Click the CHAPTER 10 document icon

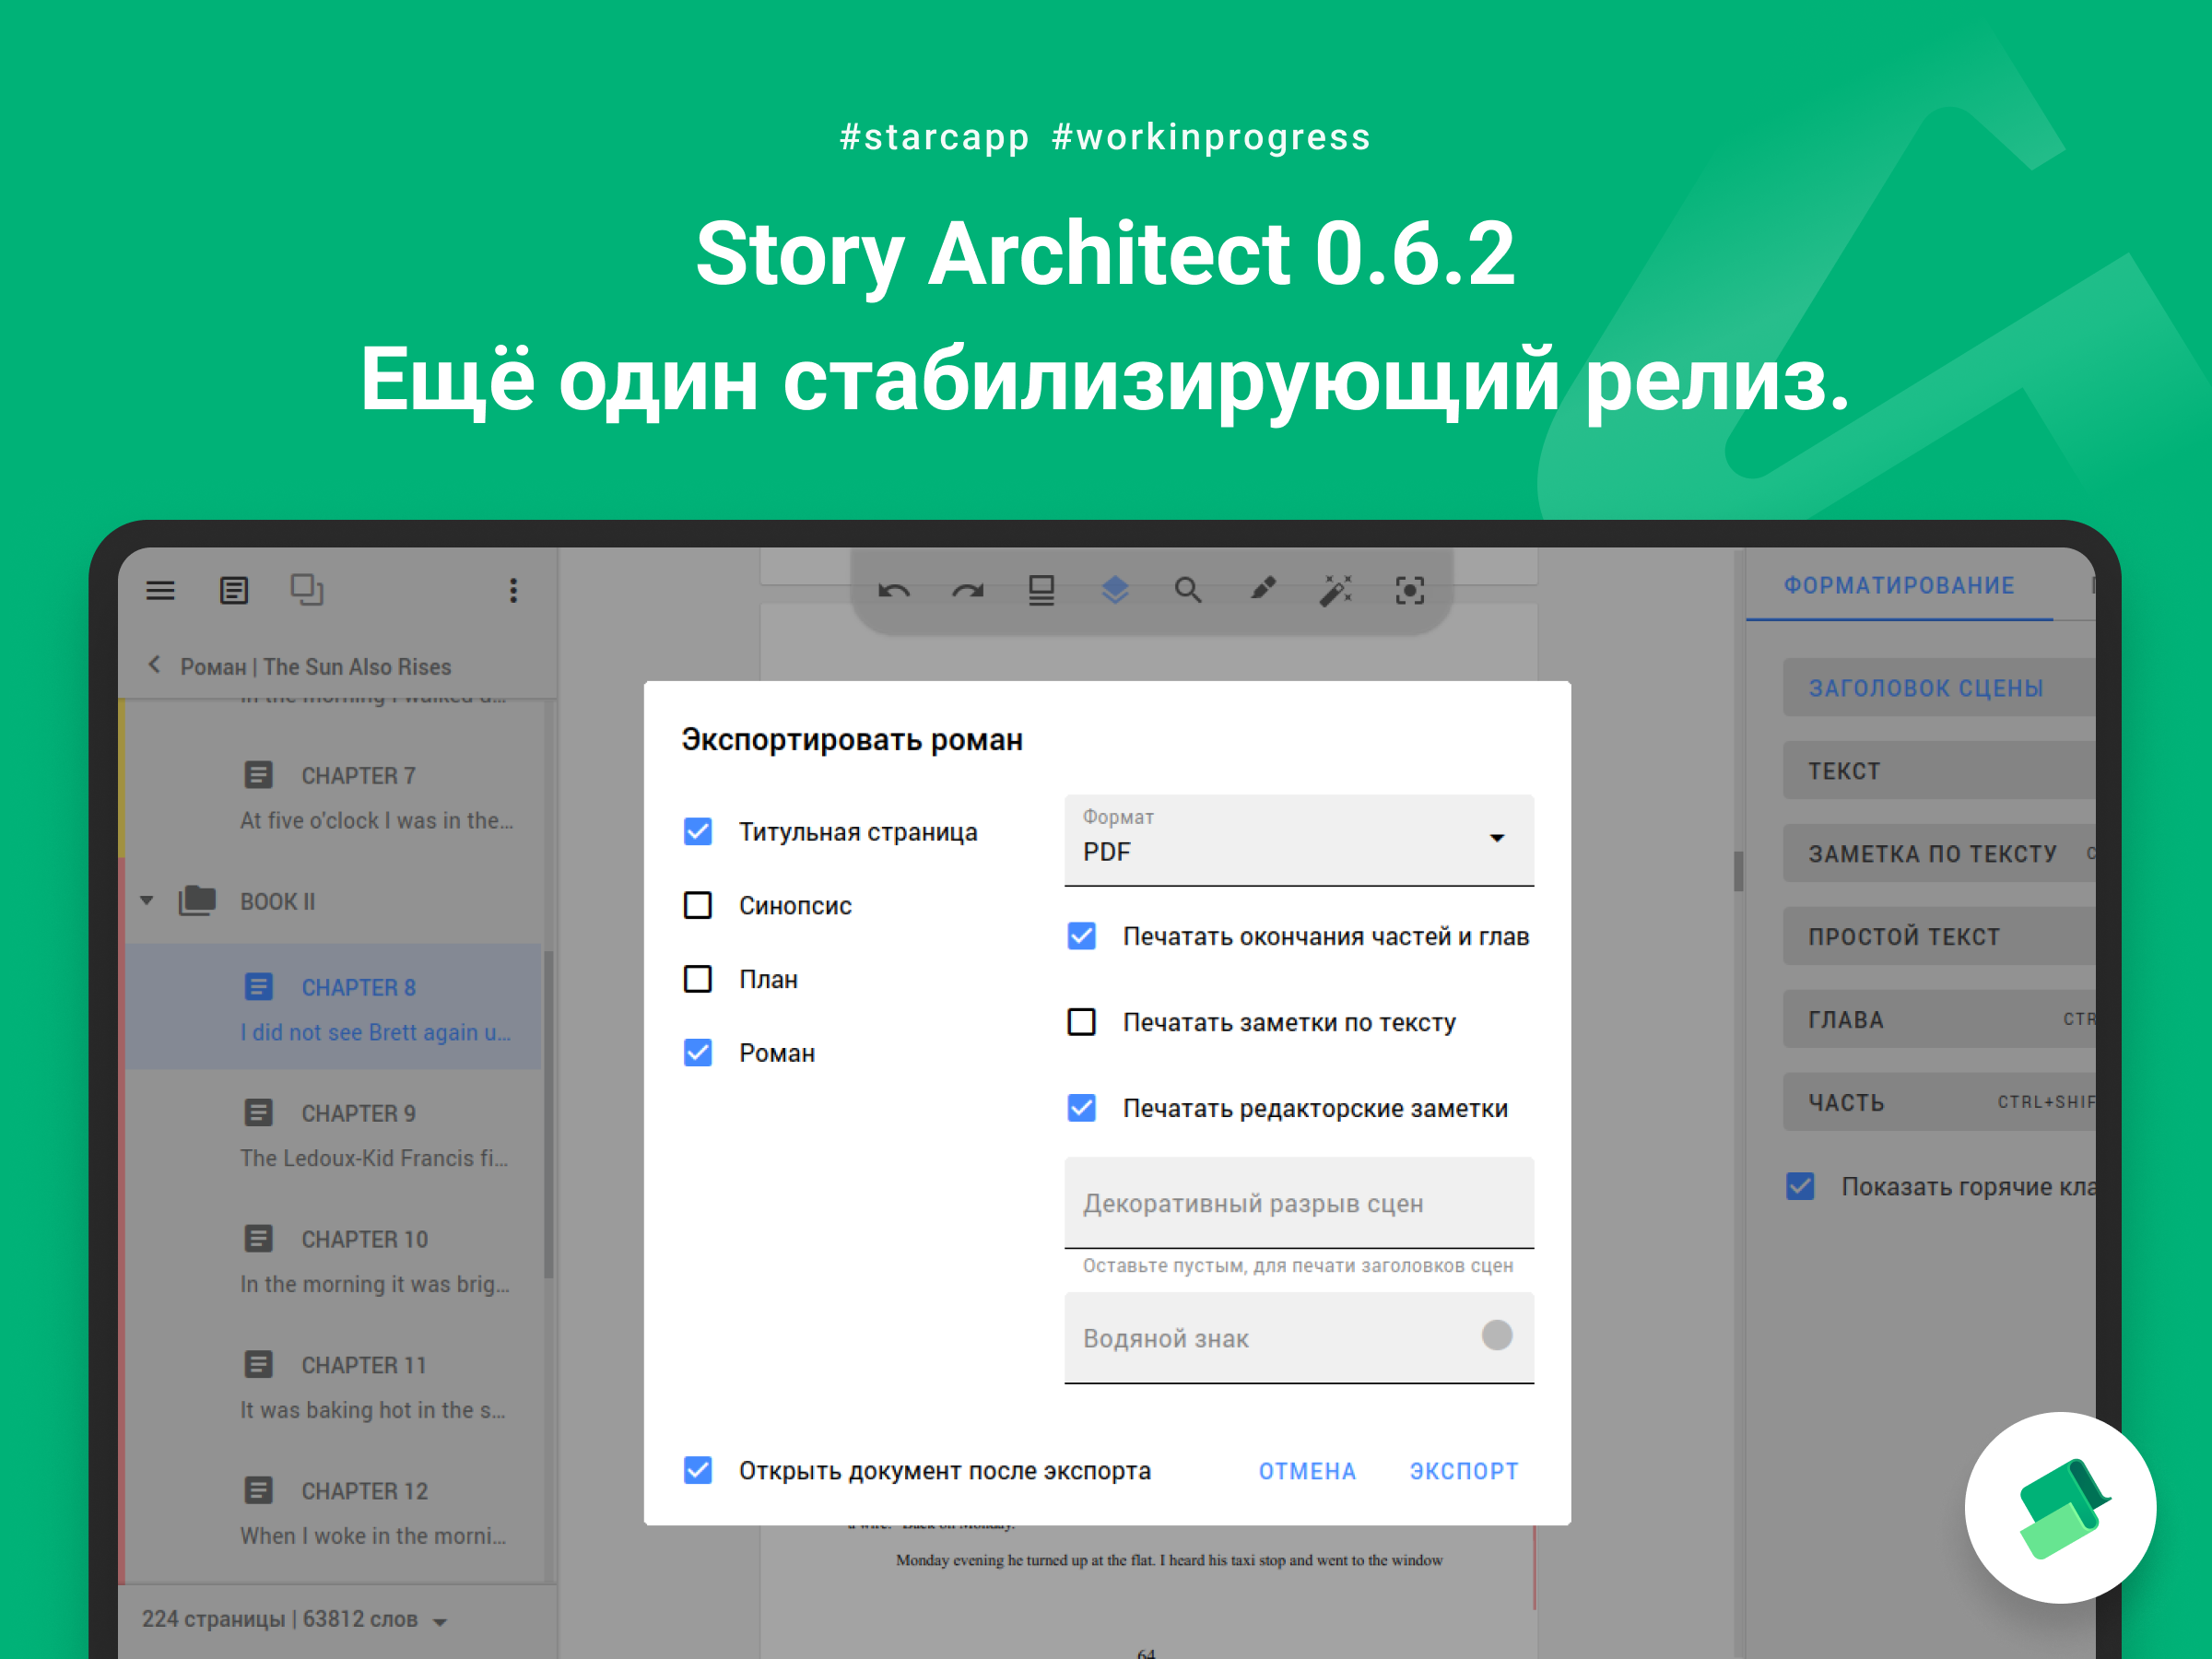[x=258, y=1238]
